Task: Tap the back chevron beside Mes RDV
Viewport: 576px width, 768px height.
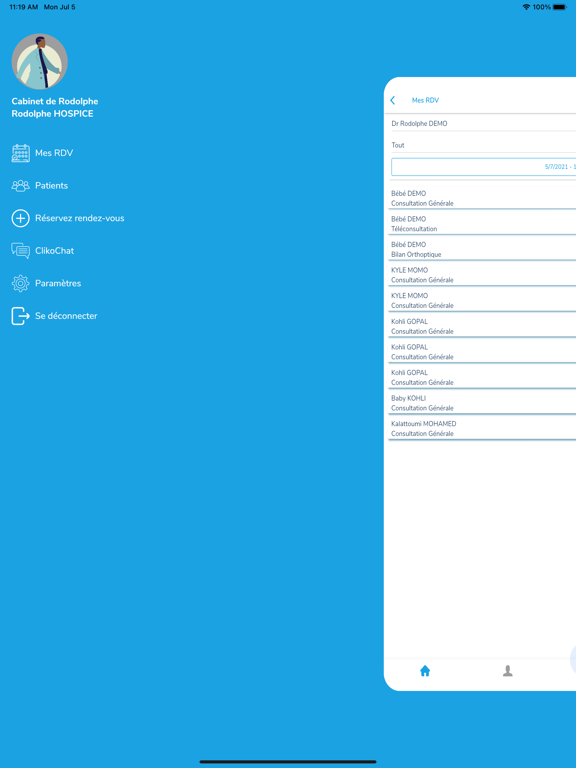Action: point(392,100)
